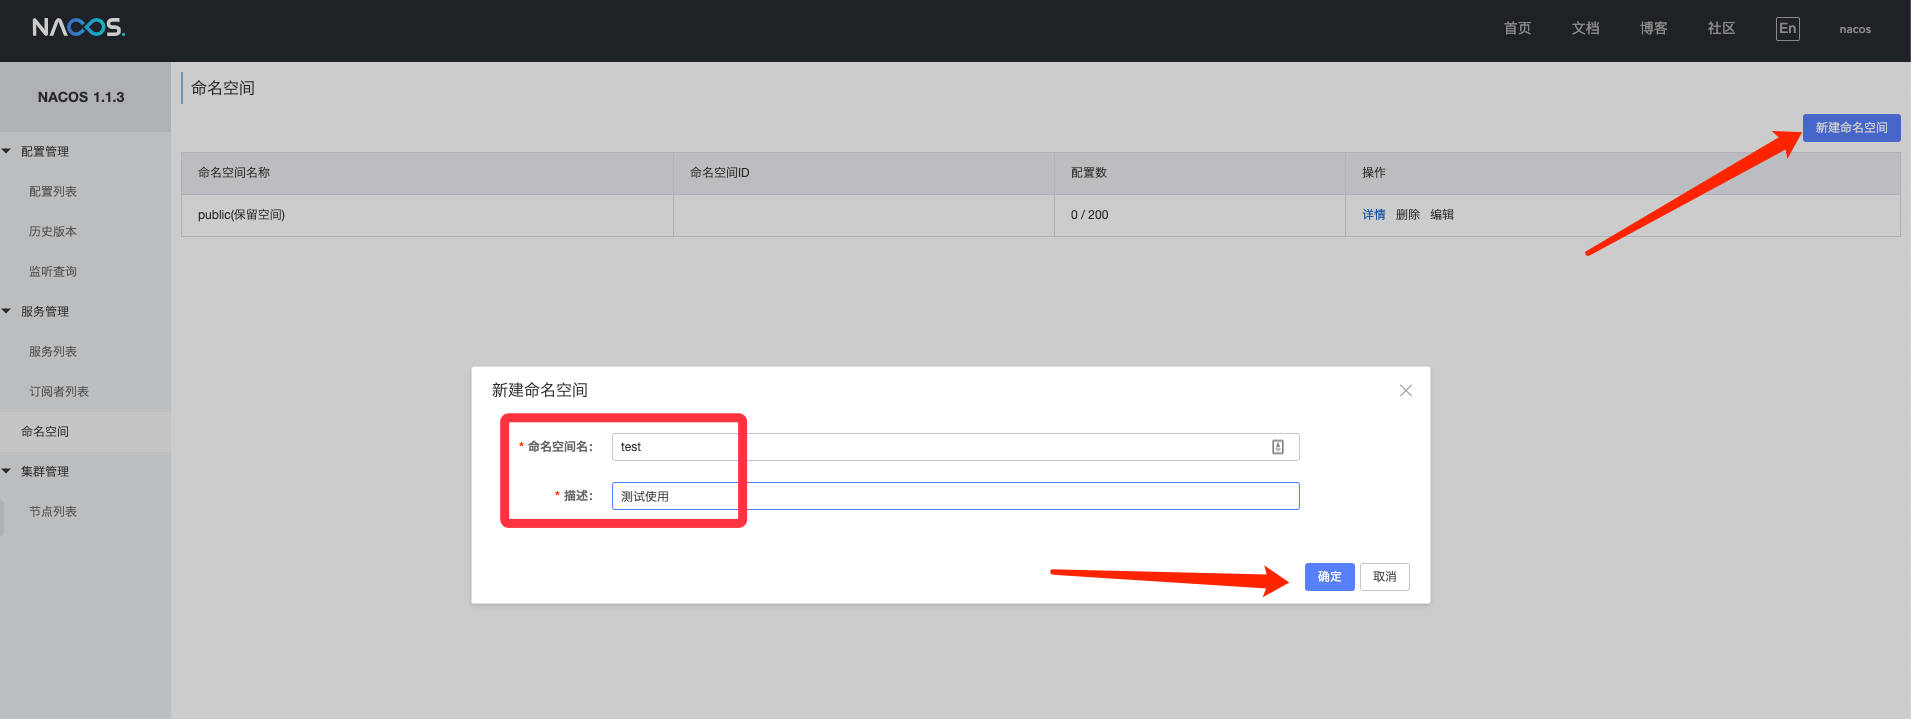Viewport: 1911px width, 719px height.
Task: Open 配置列表 in the sidebar
Action: (53, 192)
